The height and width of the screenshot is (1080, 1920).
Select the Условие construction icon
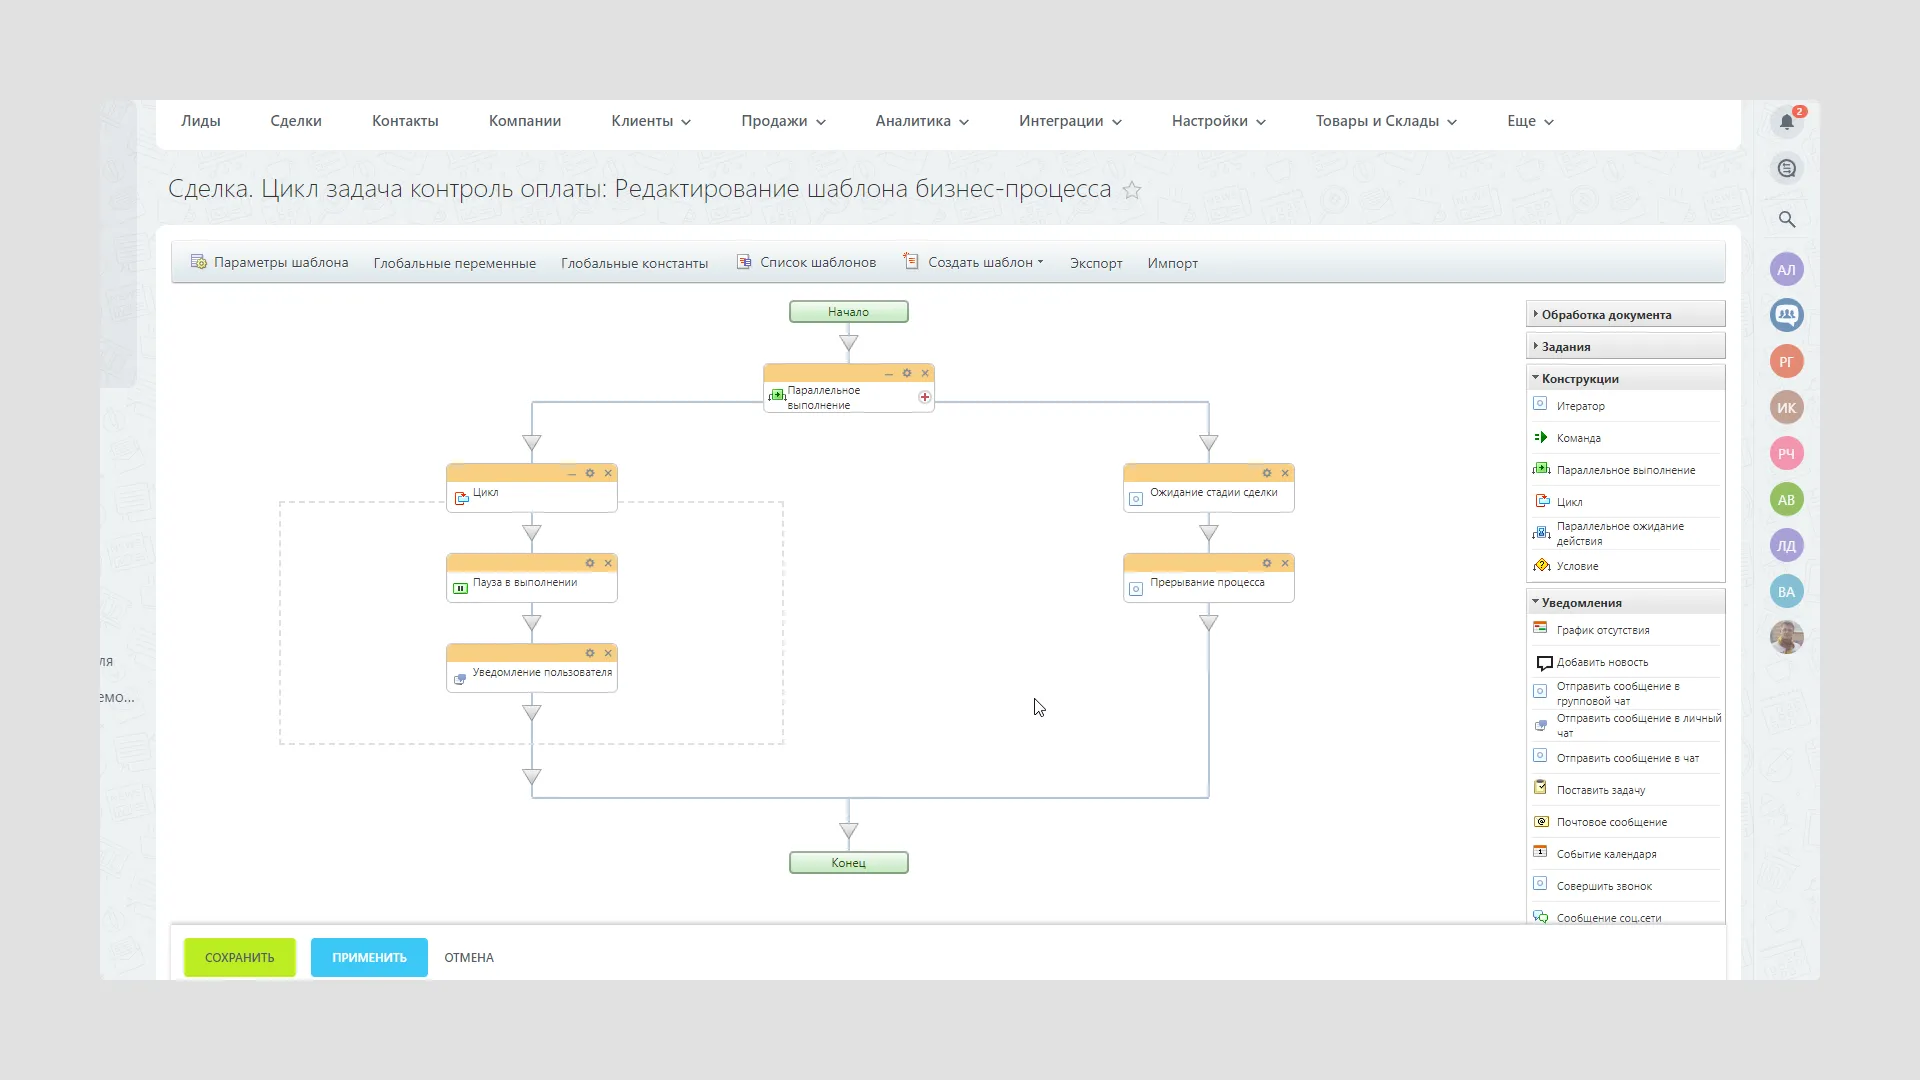click(x=1542, y=566)
